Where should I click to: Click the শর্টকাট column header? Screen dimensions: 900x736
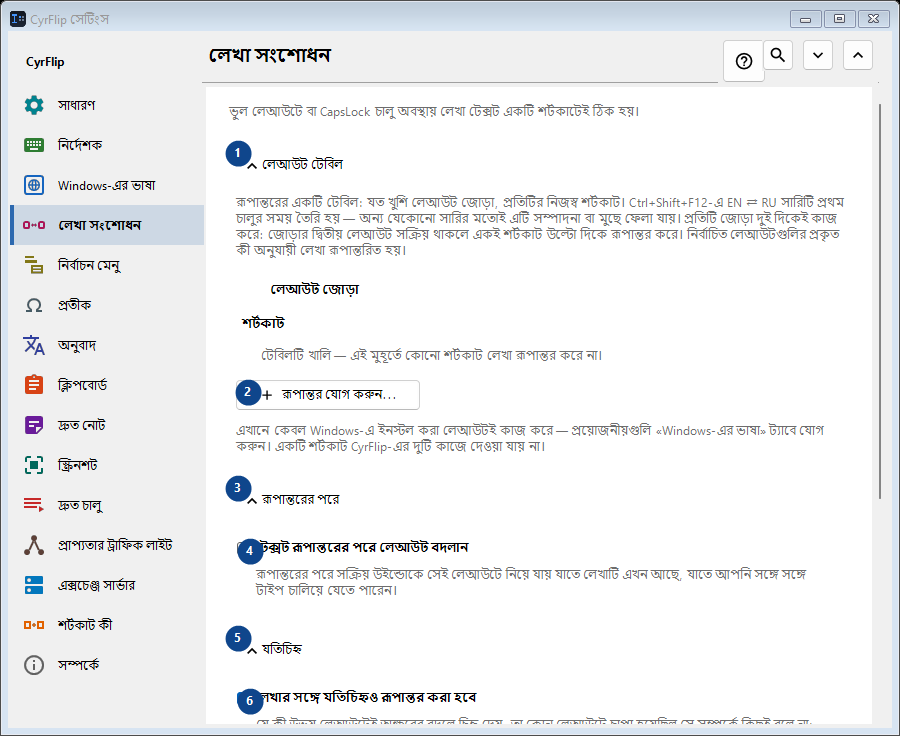point(263,323)
